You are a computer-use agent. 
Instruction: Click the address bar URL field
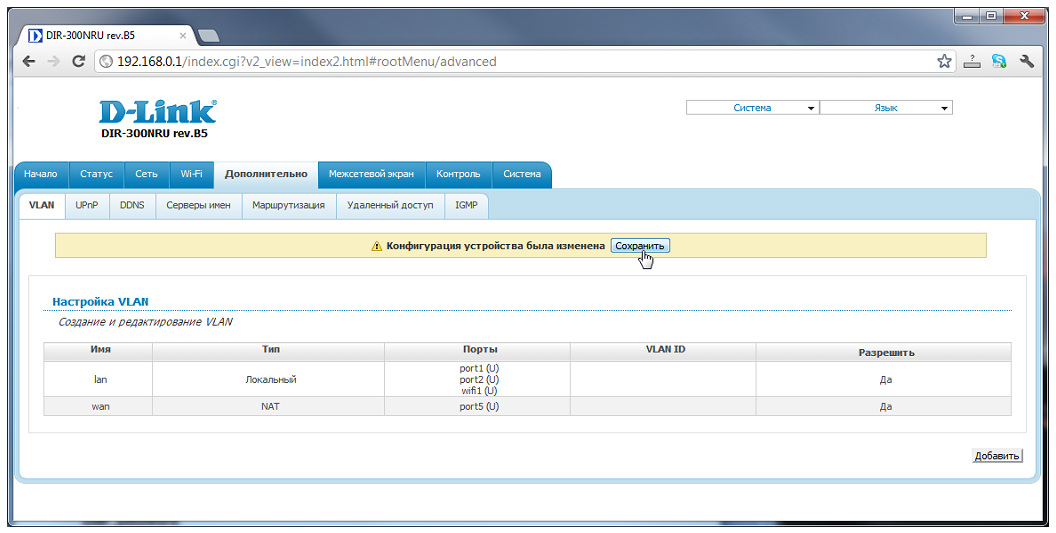coord(500,61)
